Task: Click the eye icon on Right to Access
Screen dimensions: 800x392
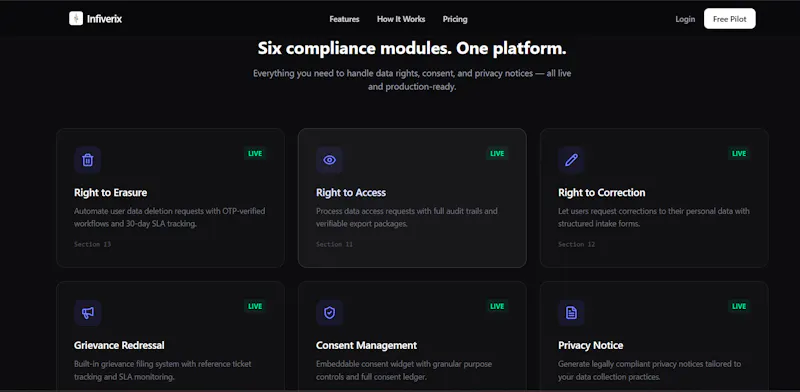Action: point(330,160)
